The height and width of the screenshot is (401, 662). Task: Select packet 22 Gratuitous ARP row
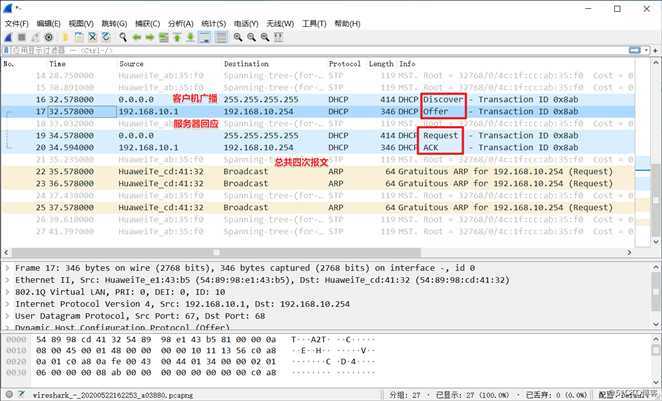pos(317,171)
